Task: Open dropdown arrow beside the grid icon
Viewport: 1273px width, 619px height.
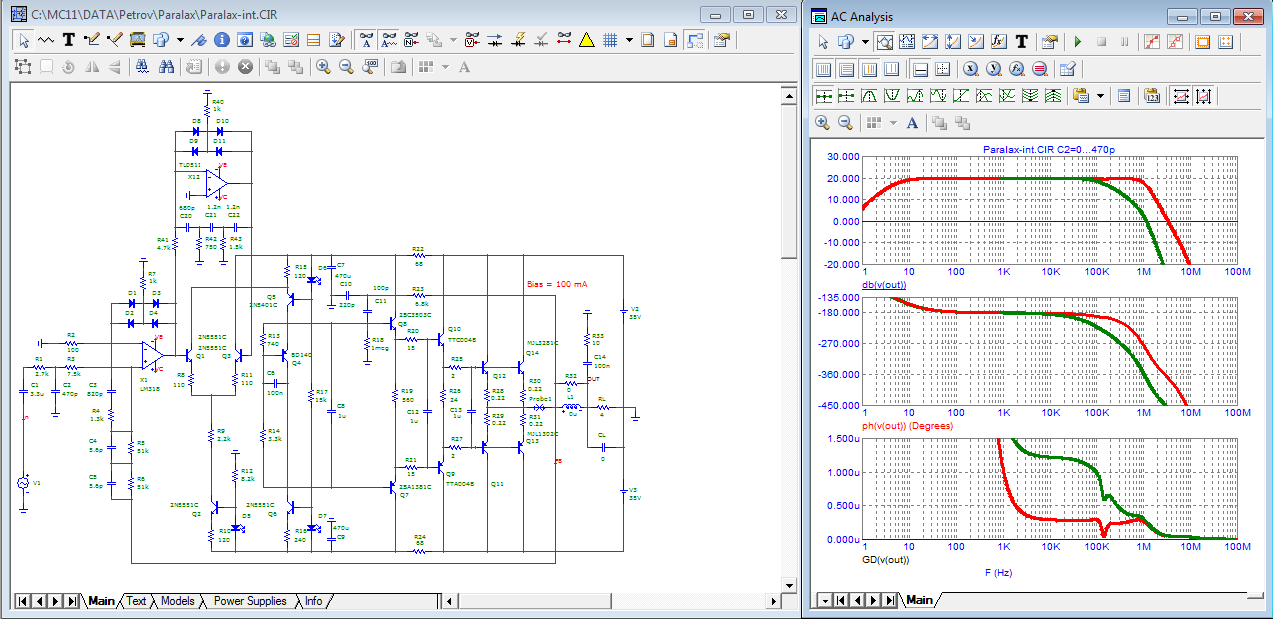Action: (629, 40)
